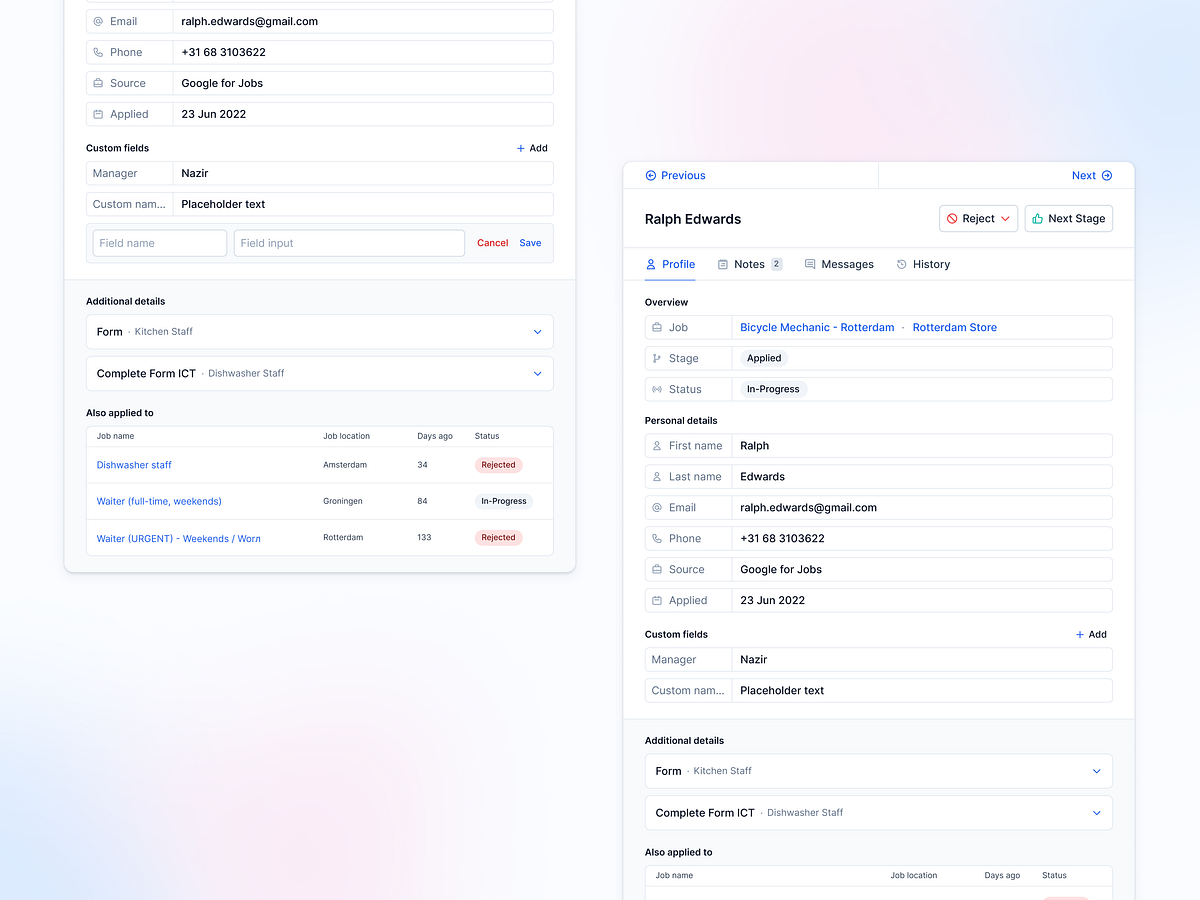Click the Next arrow circle icon
Viewport: 1200px width, 900px height.
click(1107, 175)
